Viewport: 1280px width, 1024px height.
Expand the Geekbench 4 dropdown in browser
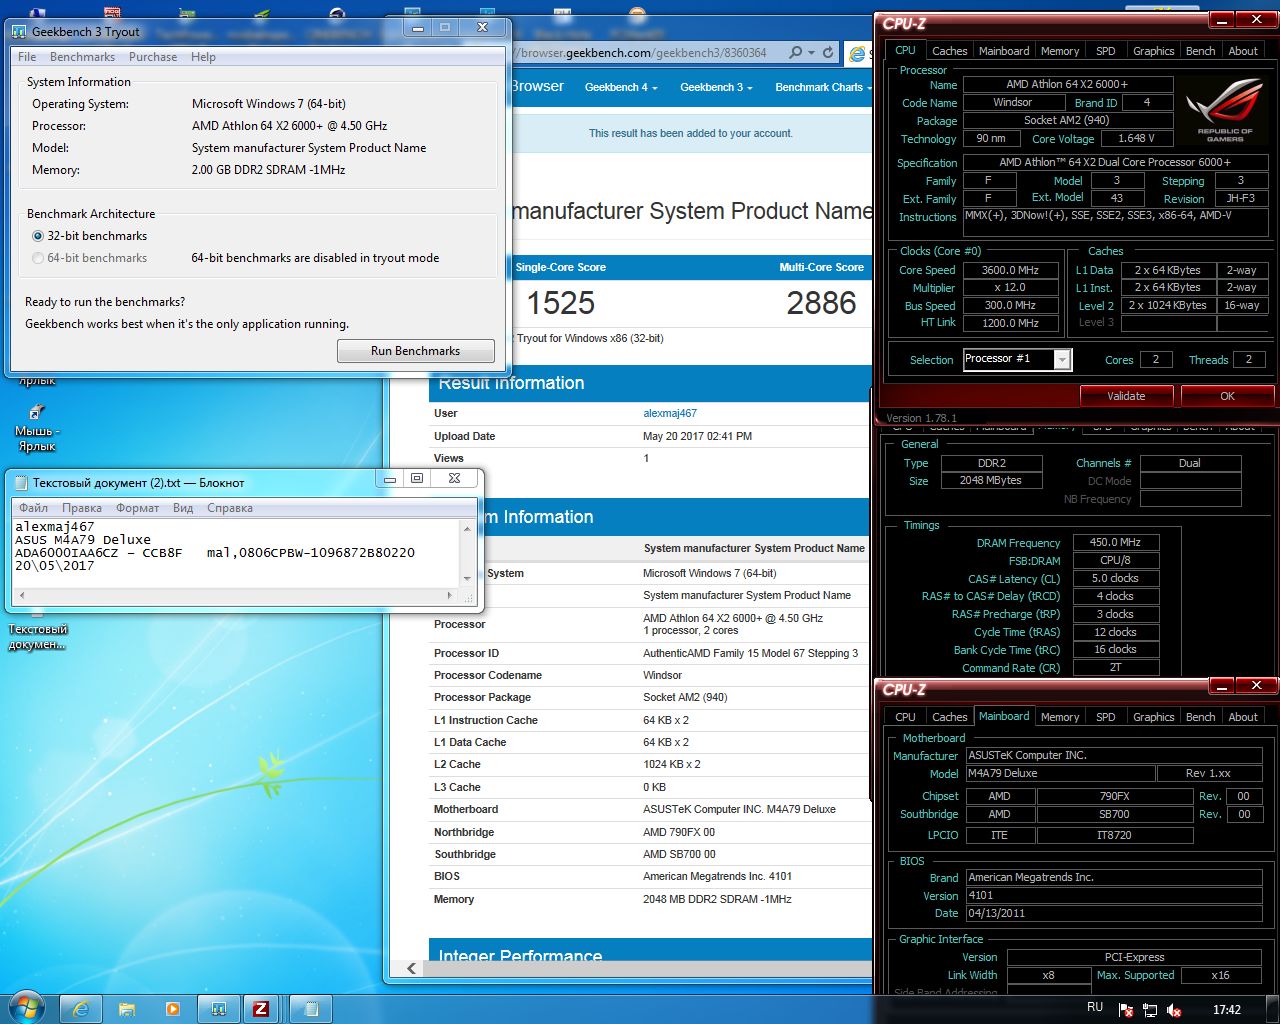pos(621,87)
